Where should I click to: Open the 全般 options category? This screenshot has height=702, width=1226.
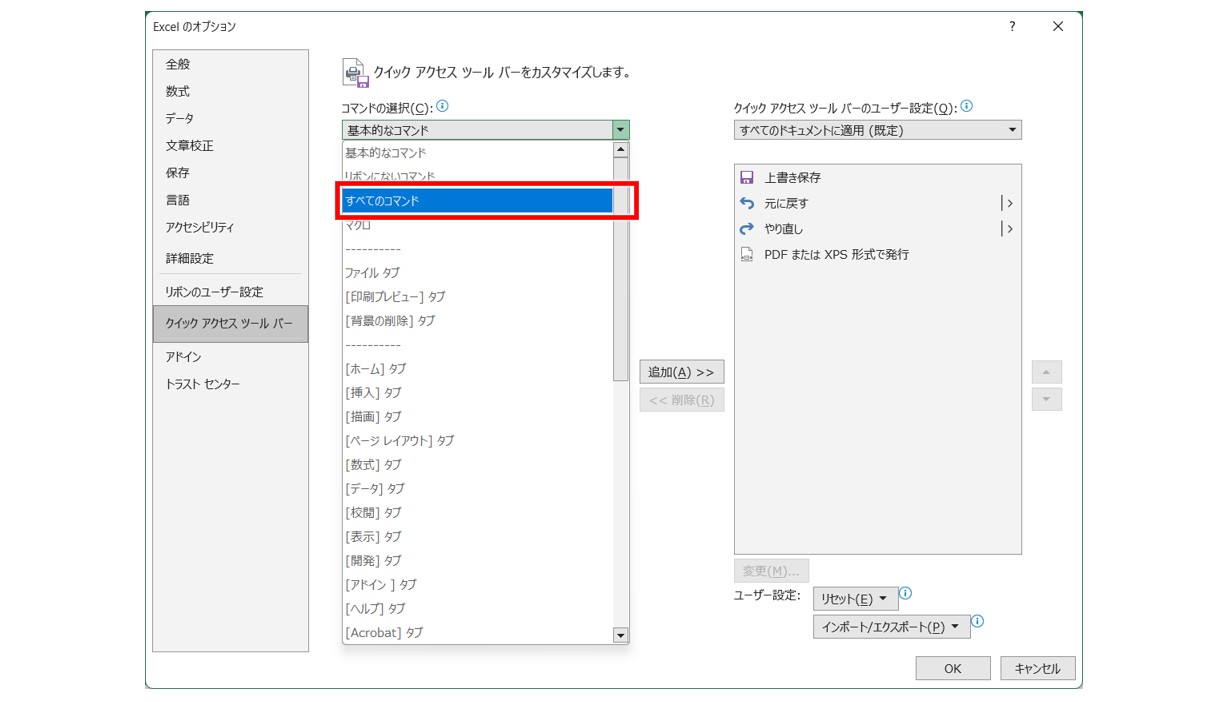click(x=230, y=64)
